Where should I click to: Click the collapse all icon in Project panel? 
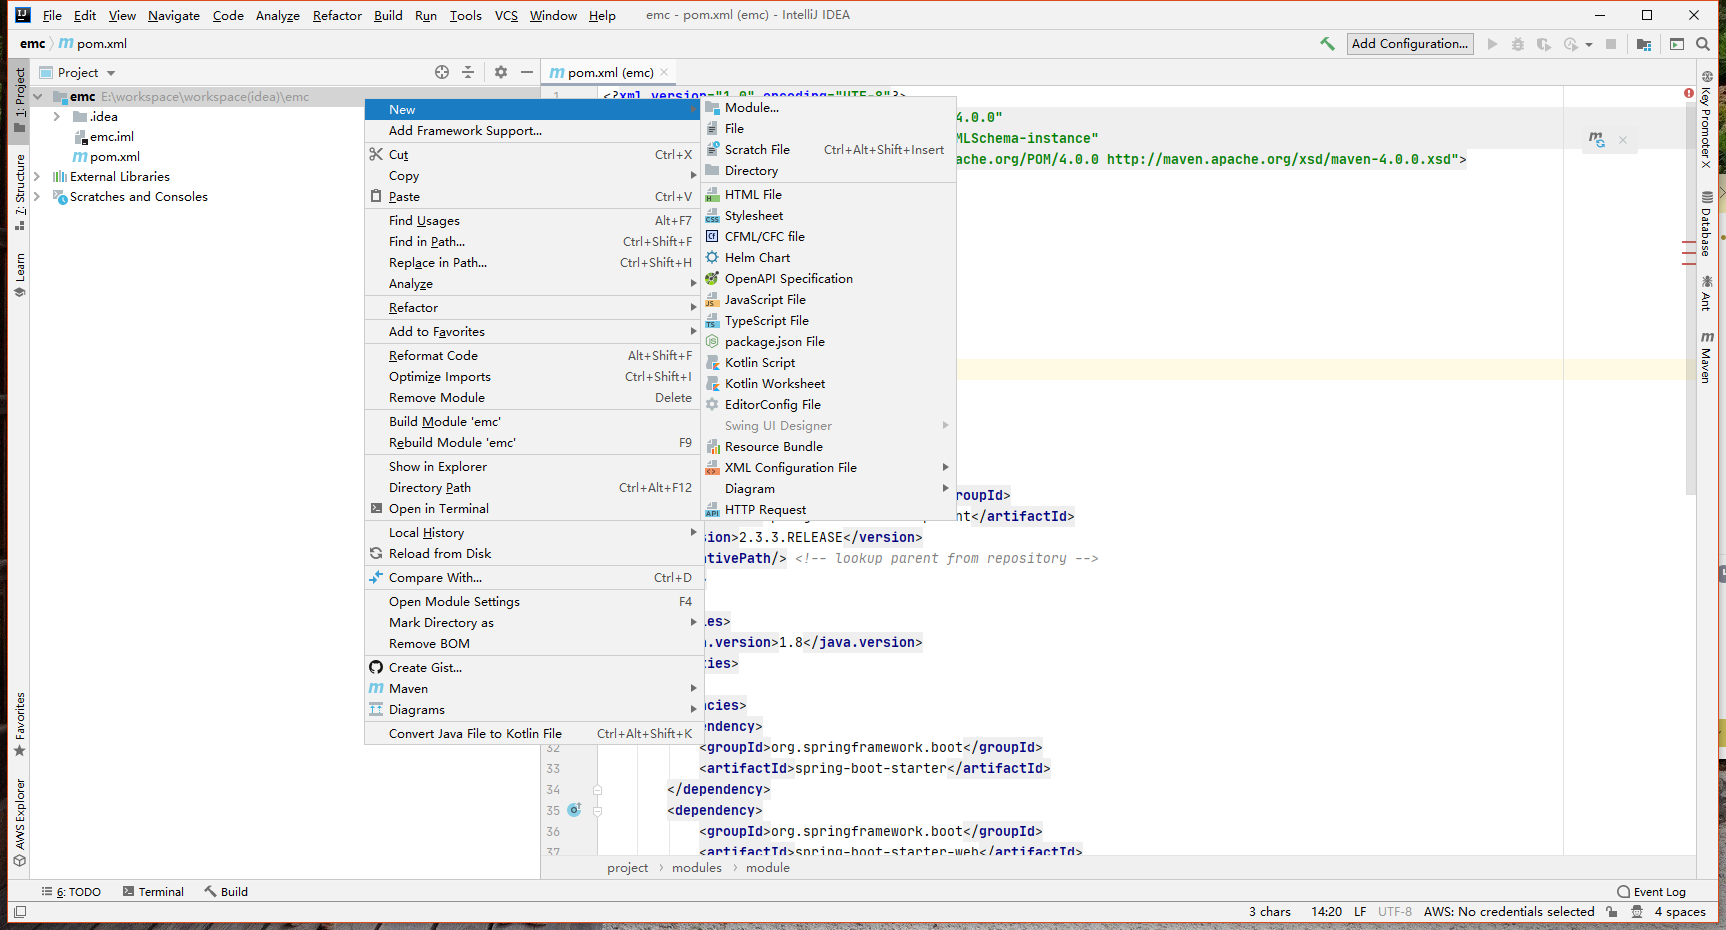468,72
